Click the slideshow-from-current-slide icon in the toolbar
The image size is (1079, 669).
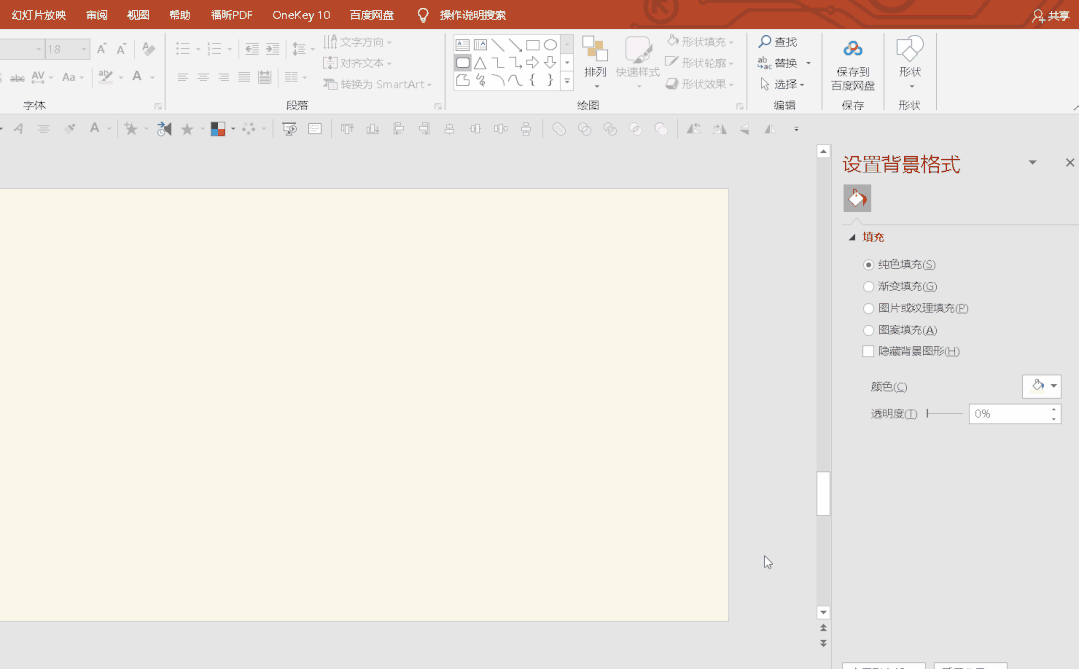coord(290,129)
